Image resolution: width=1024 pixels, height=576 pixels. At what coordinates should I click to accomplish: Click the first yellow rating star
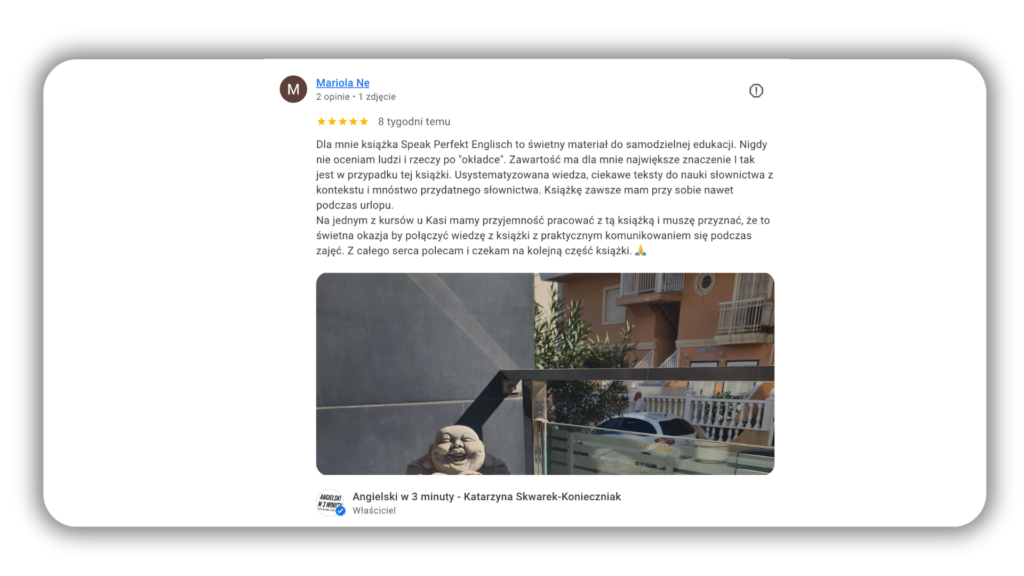321,121
